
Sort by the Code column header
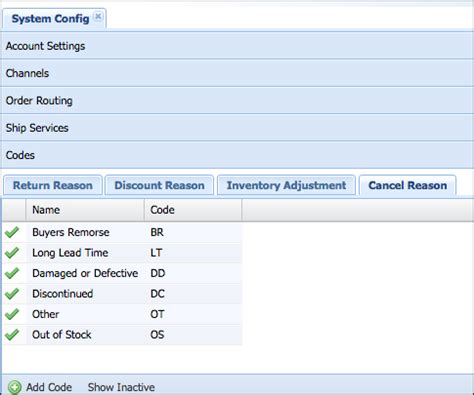(x=193, y=210)
